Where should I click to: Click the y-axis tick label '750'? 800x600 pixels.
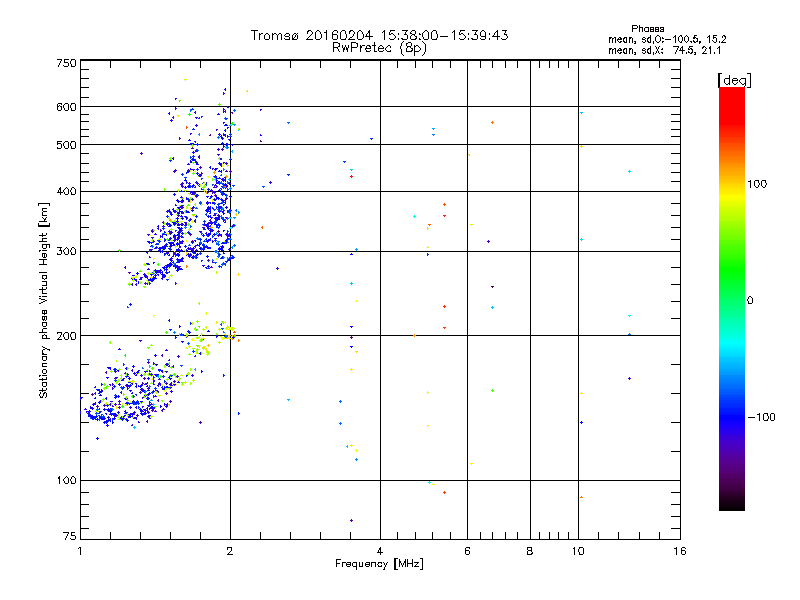point(67,63)
